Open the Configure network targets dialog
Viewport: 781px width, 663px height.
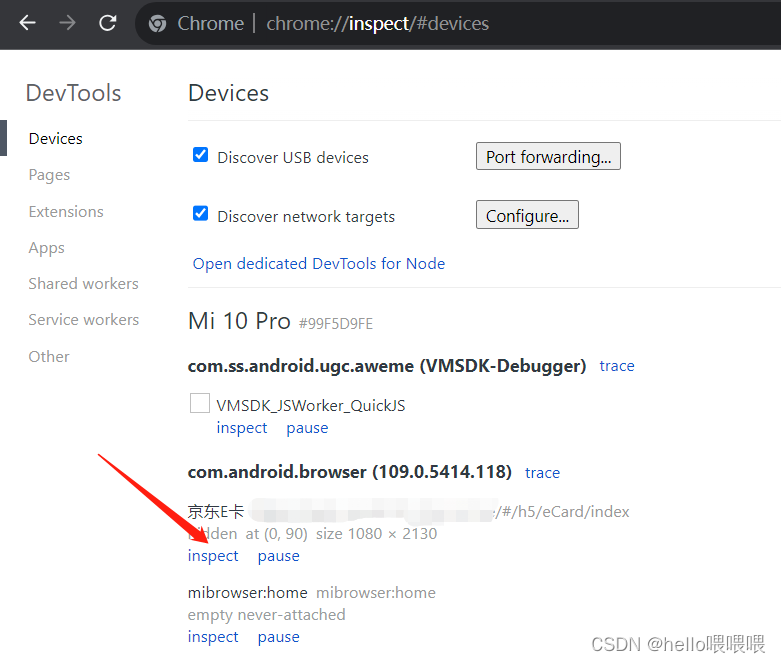point(527,215)
